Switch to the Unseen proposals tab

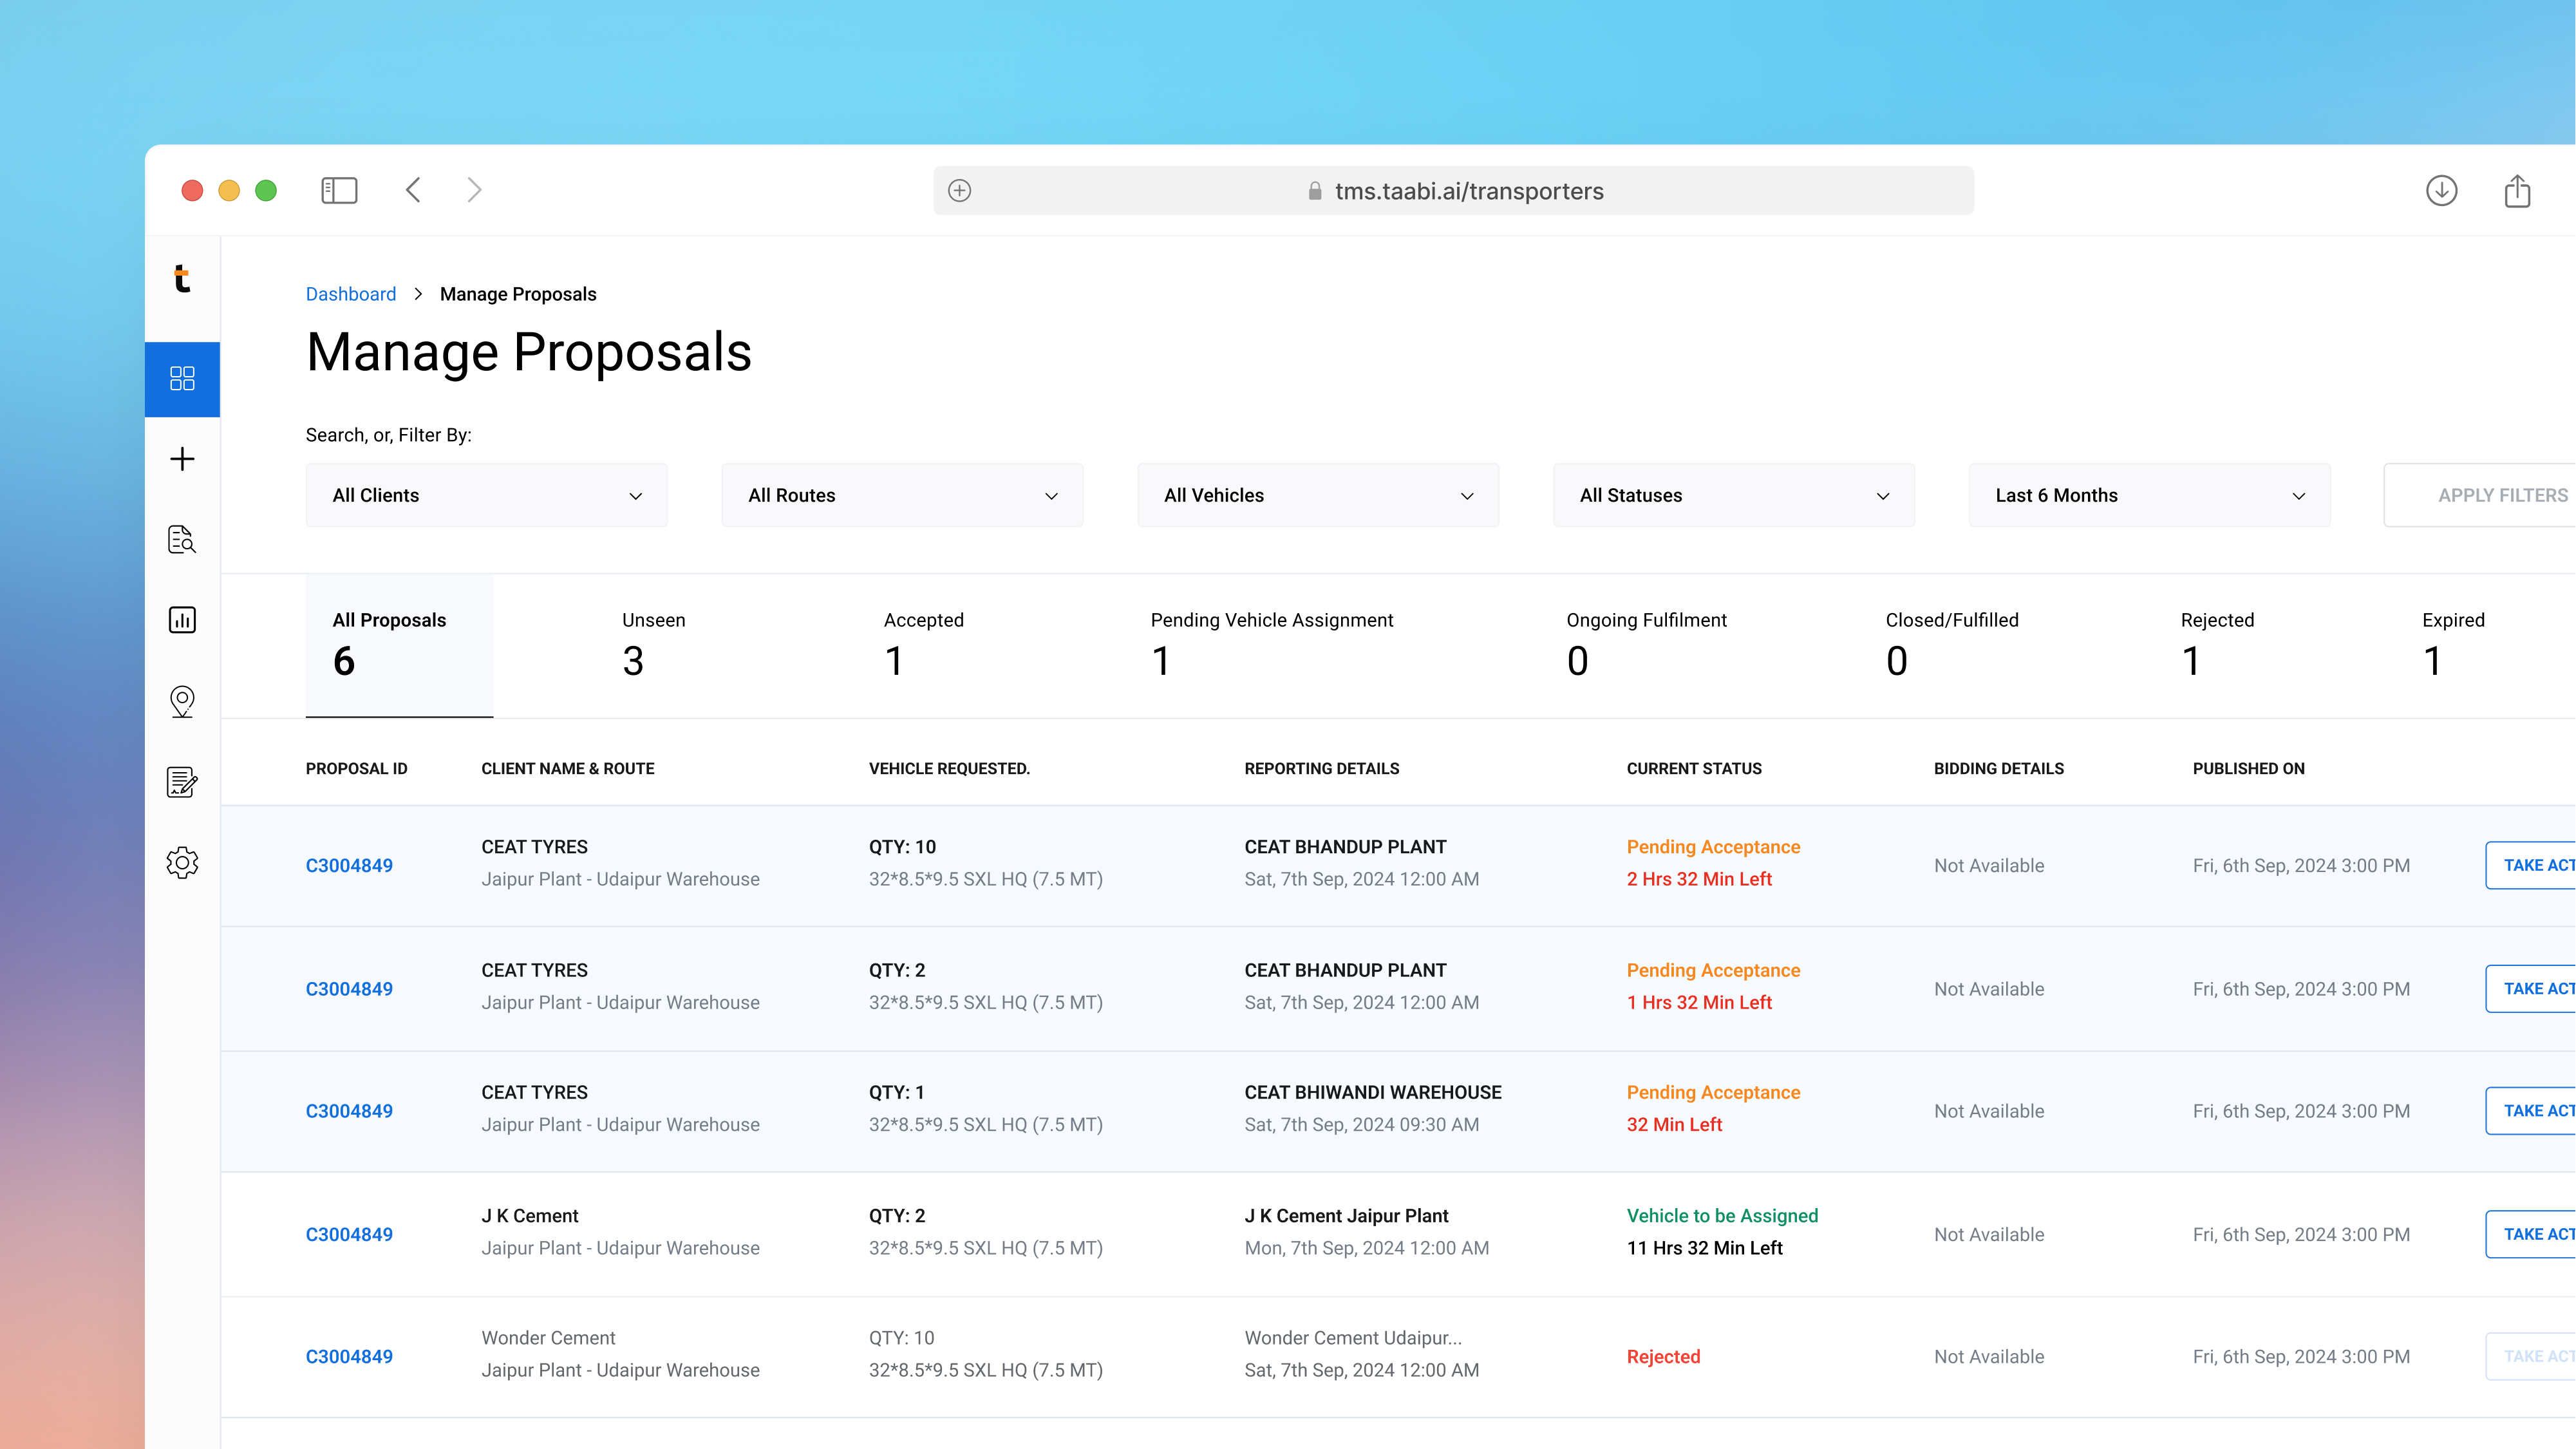[653, 644]
